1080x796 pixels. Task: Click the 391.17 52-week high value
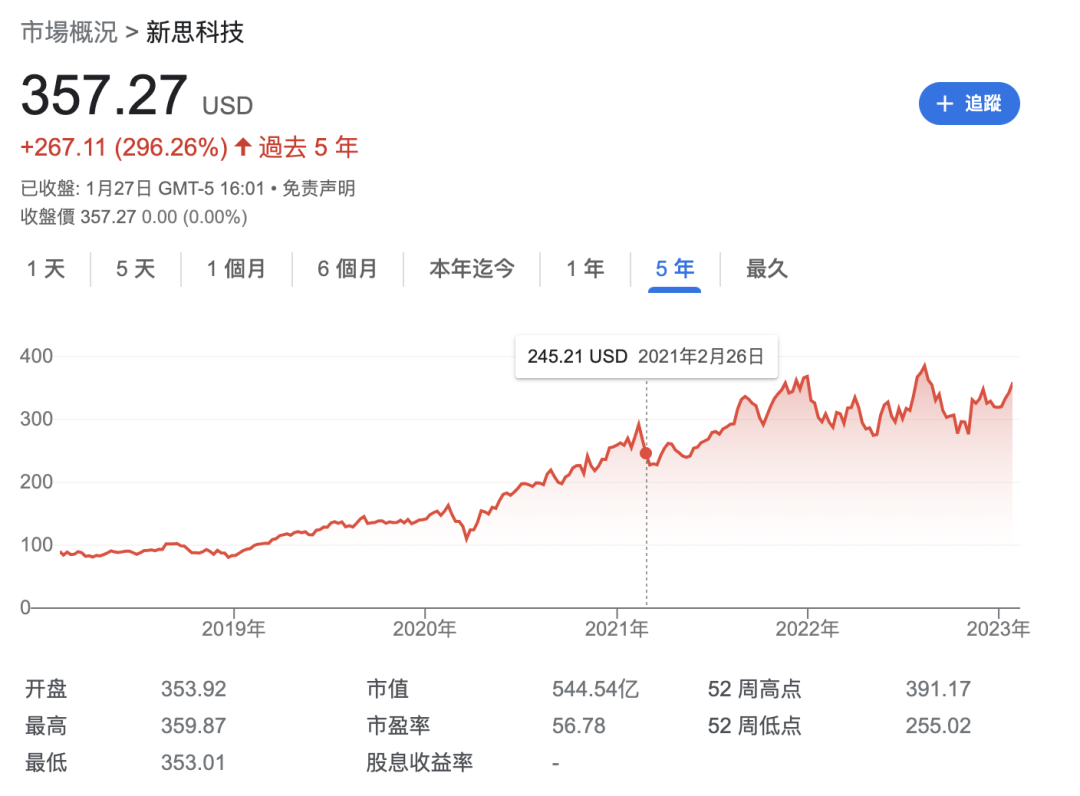click(938, 689)
